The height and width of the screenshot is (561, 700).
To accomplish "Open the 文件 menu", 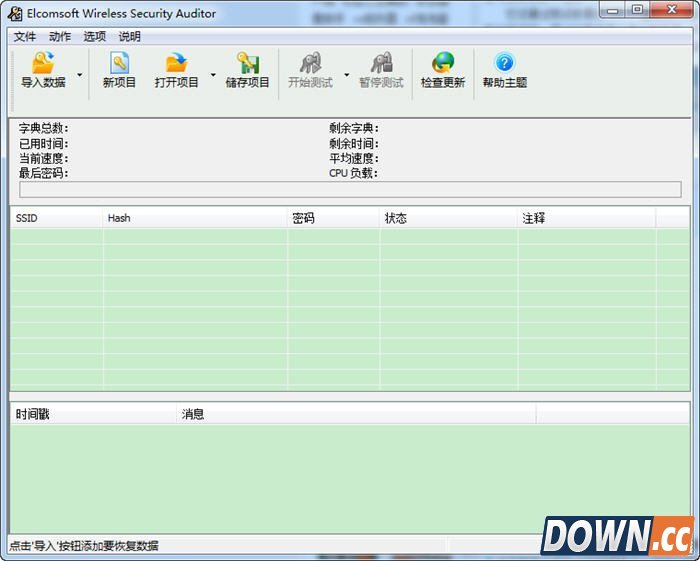I will click(x=25, y=37).
